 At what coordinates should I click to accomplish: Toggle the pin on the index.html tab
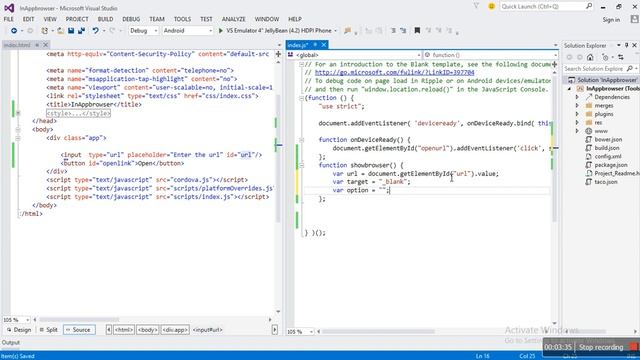(x=37, y=45)
